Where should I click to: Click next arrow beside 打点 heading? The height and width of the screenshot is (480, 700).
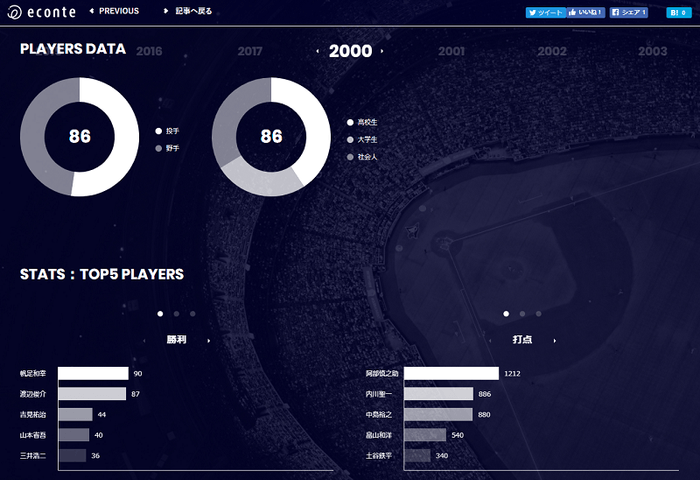click(x=554, y=340)
